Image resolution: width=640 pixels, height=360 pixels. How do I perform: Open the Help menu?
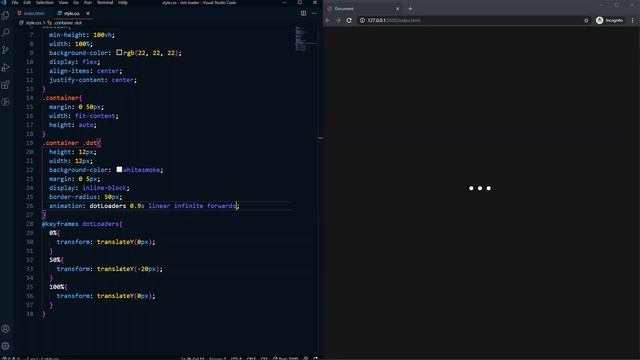[x=123, y=2]
